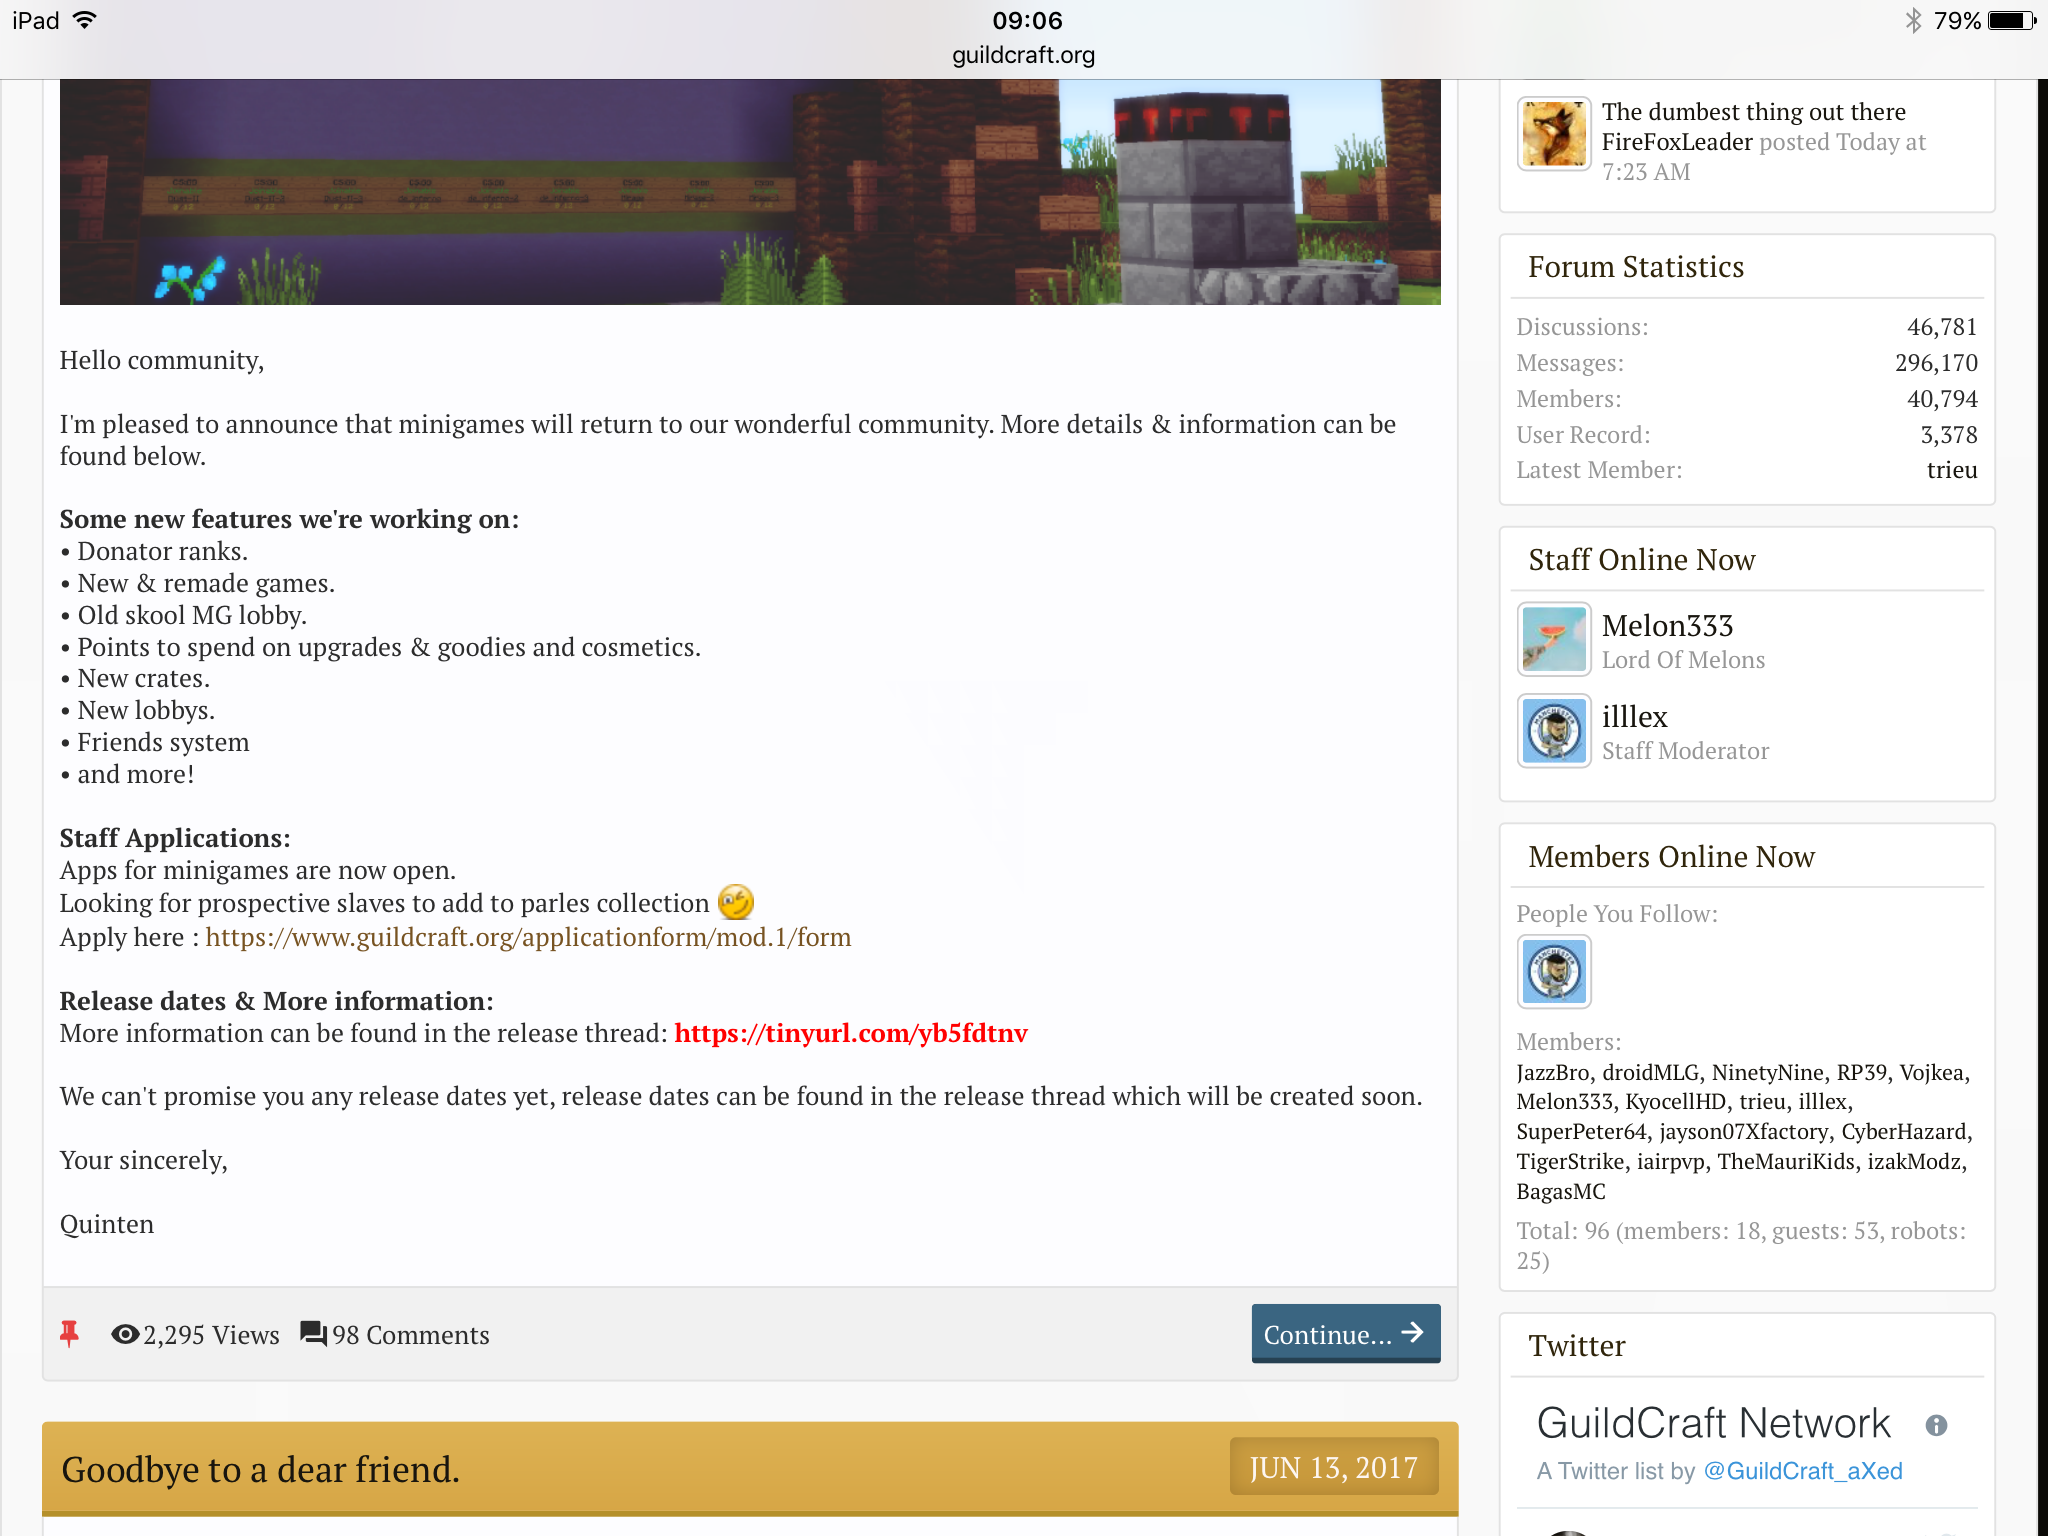Open JazzBro in members online list
Image resolution: width=2048 pixels, height=1536 pixels.
click(x=1553, y=1072)
